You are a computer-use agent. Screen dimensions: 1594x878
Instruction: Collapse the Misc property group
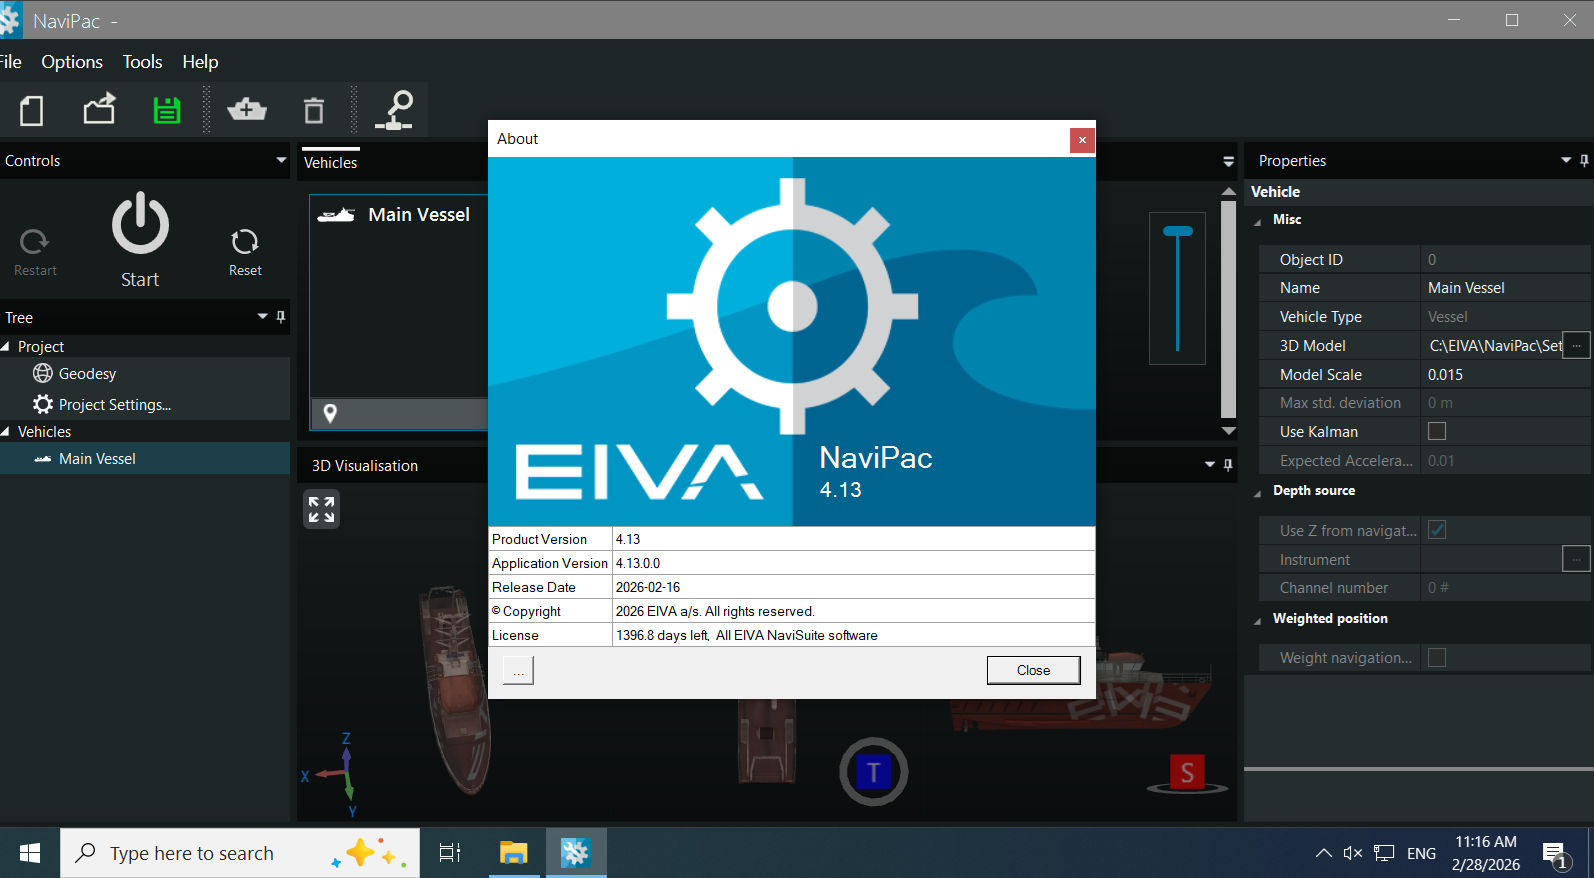tap(1258, 221)
